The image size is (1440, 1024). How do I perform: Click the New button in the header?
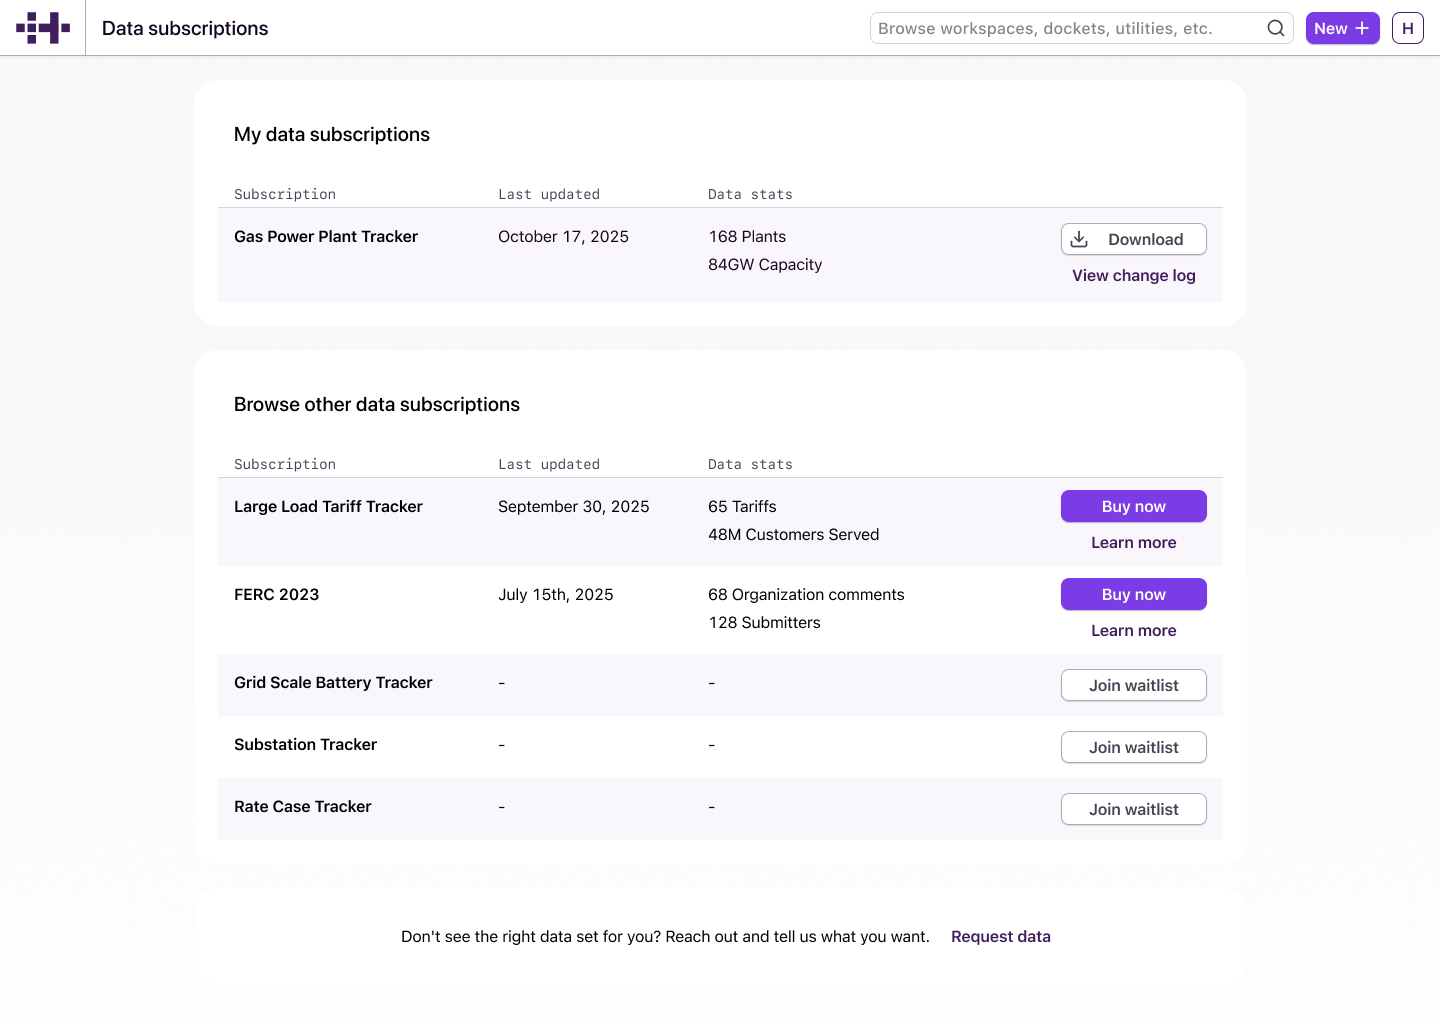pyautogui.click(x=1342, y=28)
